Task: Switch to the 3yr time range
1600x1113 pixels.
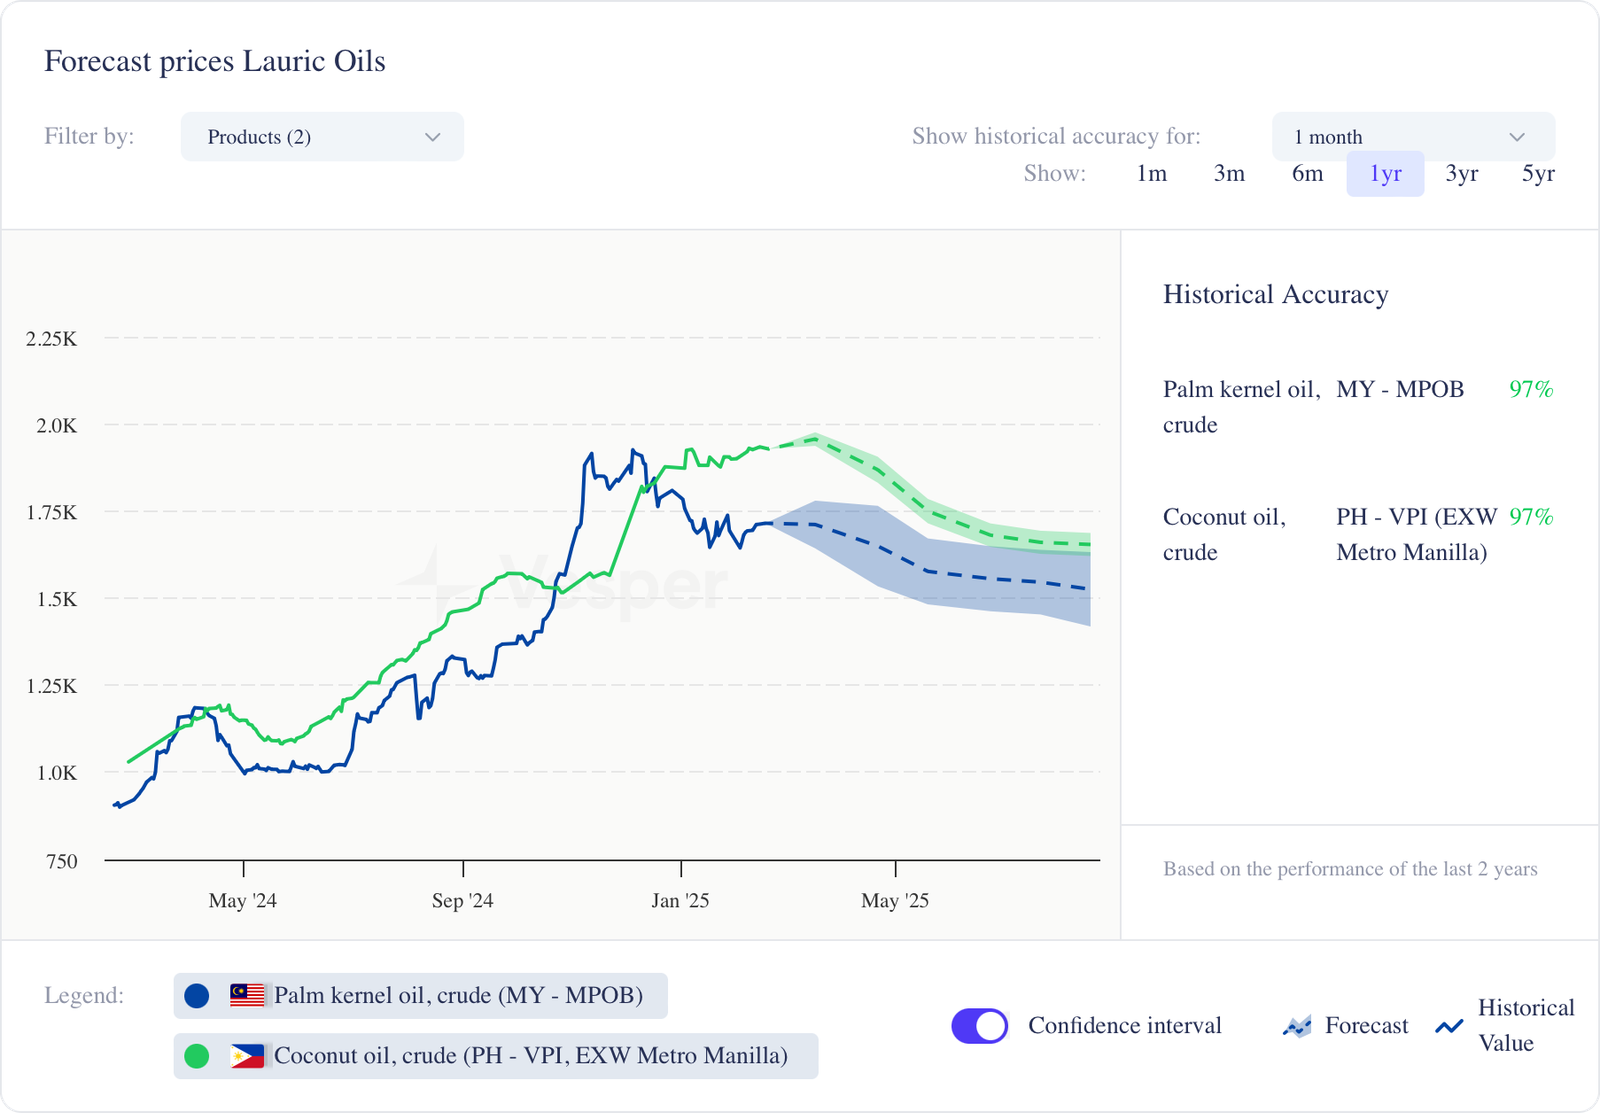Action: tap(1461, 174)
